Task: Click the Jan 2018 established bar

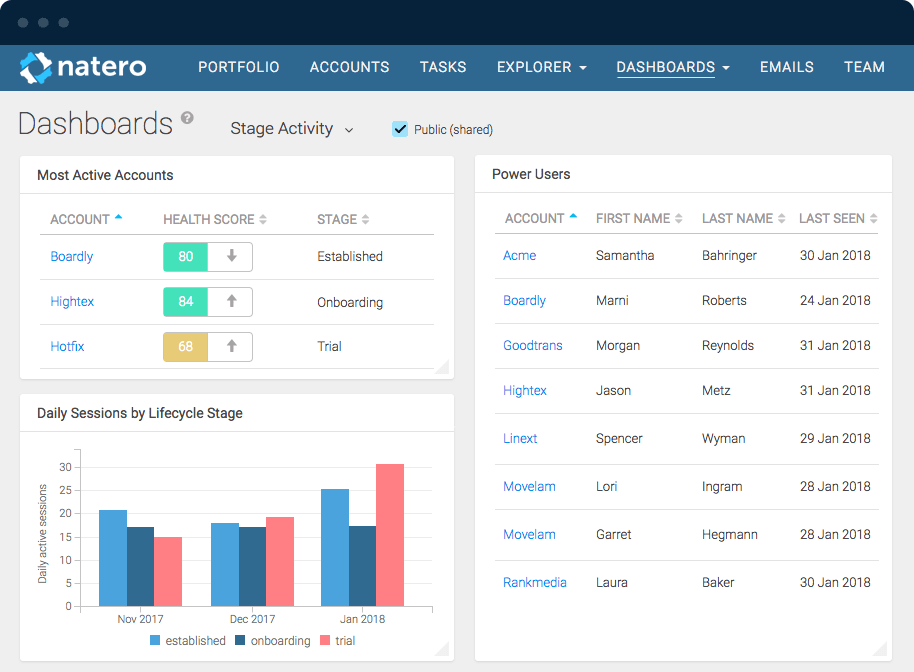Action: (x=335, y=547)
